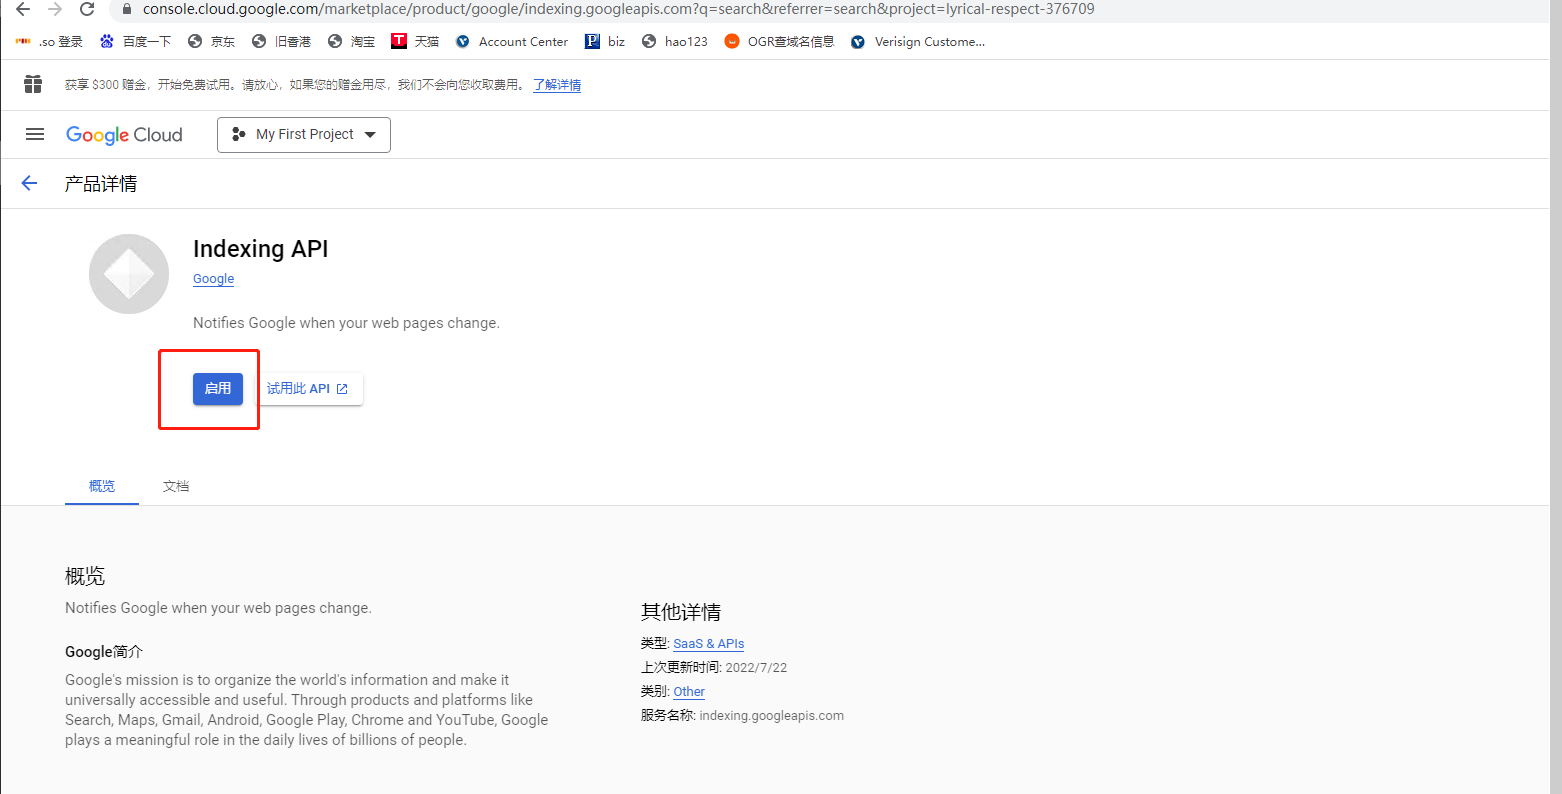1562x794 pixels.
Task: Switch to the 概览 tab
Action: [x=102, y=486]
